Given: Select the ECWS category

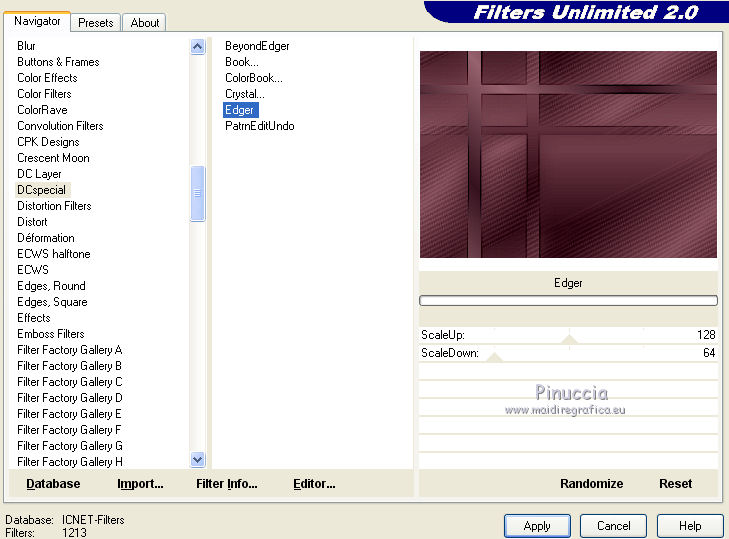Looking at the screenshot, I should tap(33, 270).
